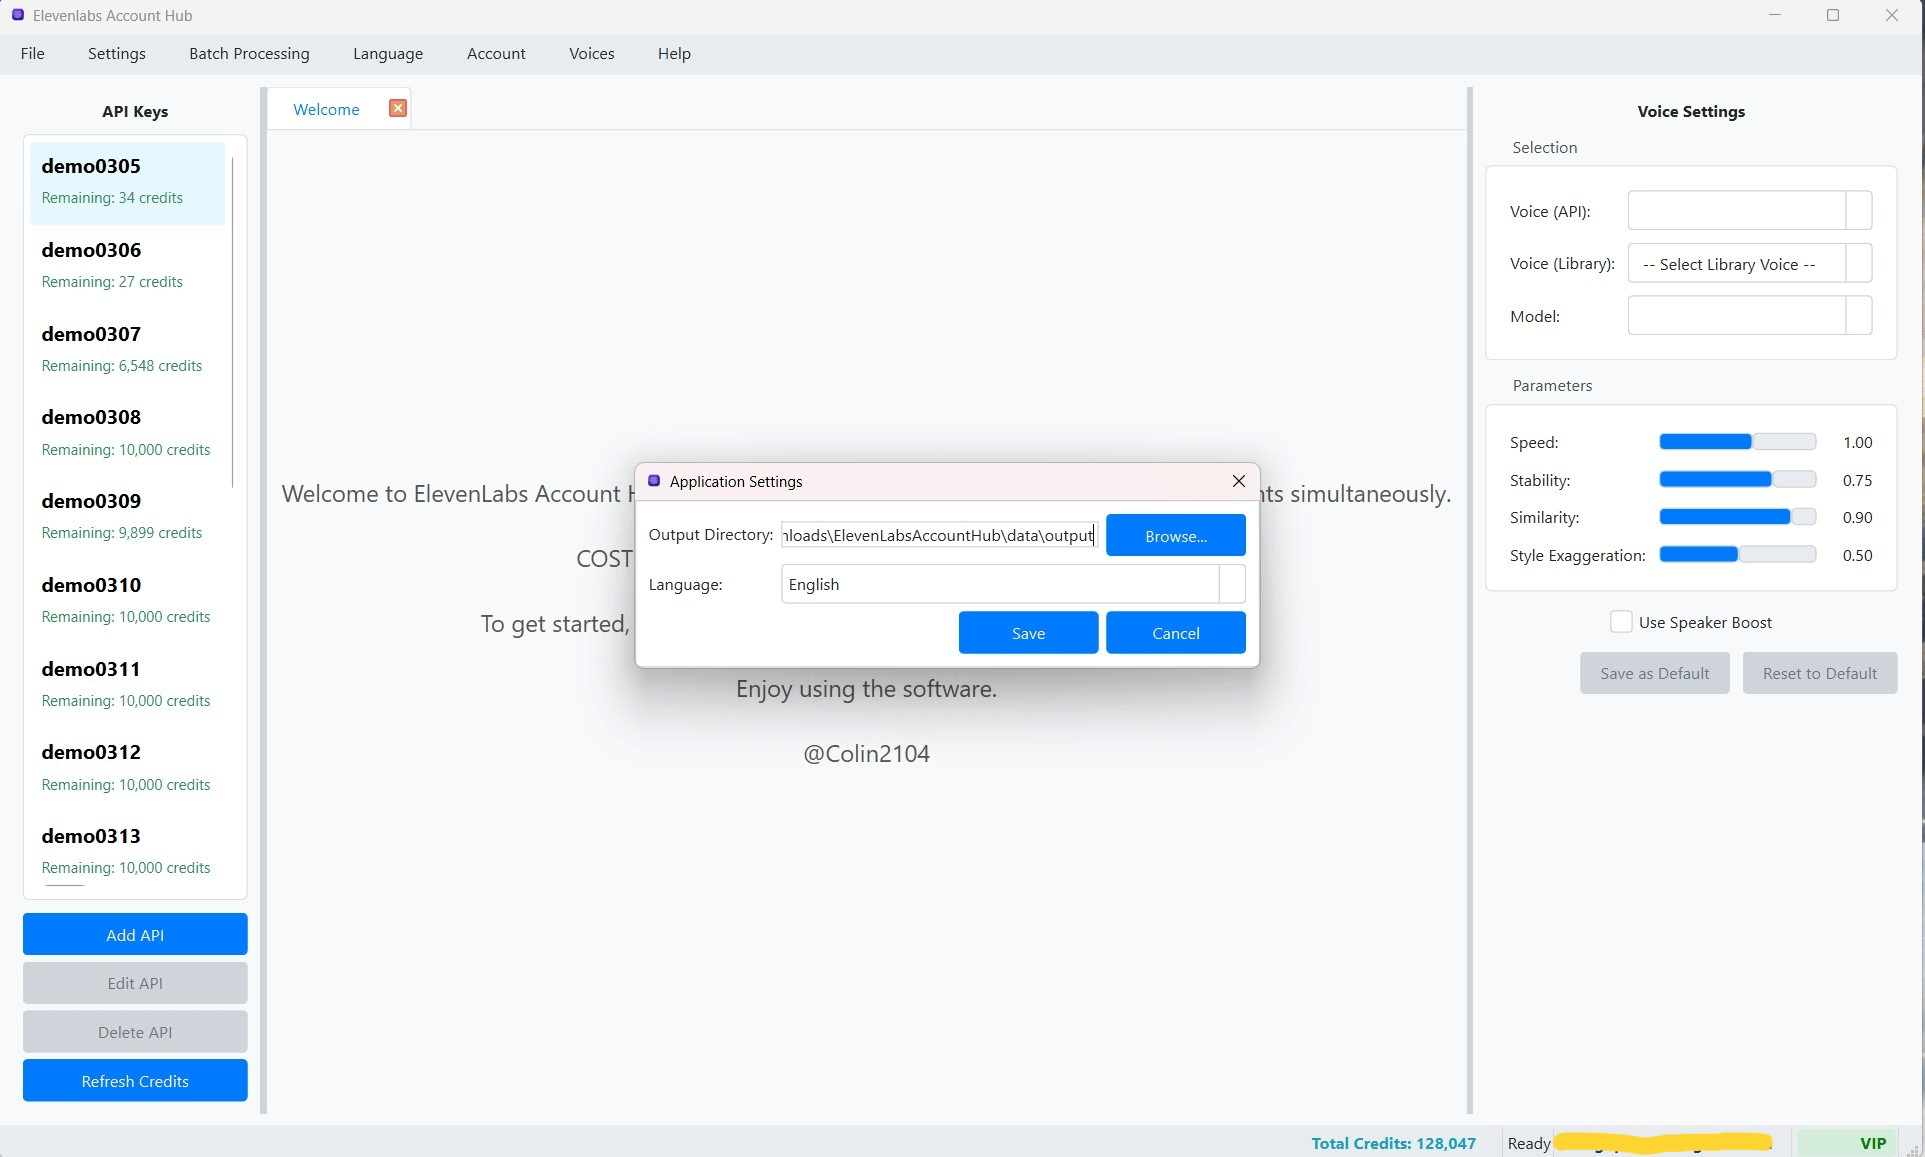Click the Total Credits: 128,047 status text
This screenshot has width=1925, height=1157.
(1393, 1143)
